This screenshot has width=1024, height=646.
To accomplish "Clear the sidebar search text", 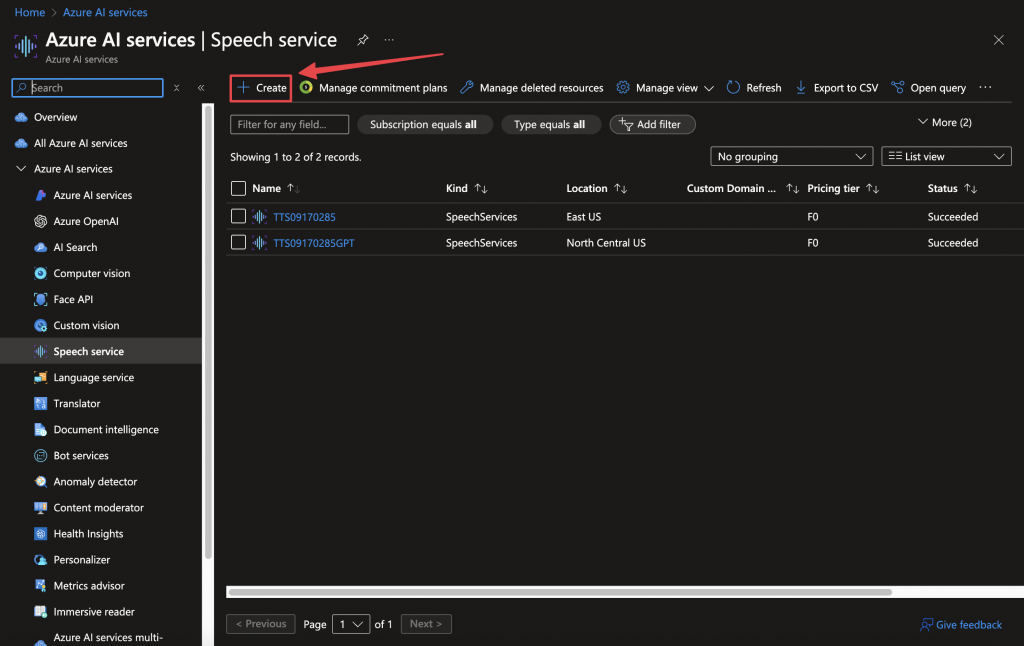I will [176, 88].
